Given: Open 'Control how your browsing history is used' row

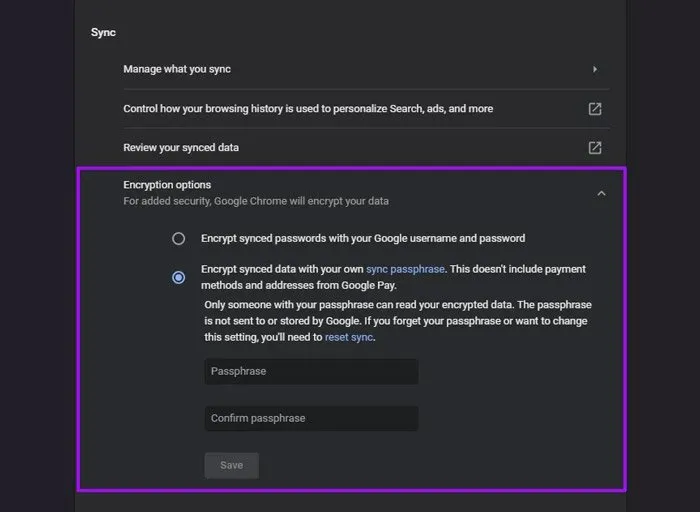Looking at the screenshot, I should 307,108.
